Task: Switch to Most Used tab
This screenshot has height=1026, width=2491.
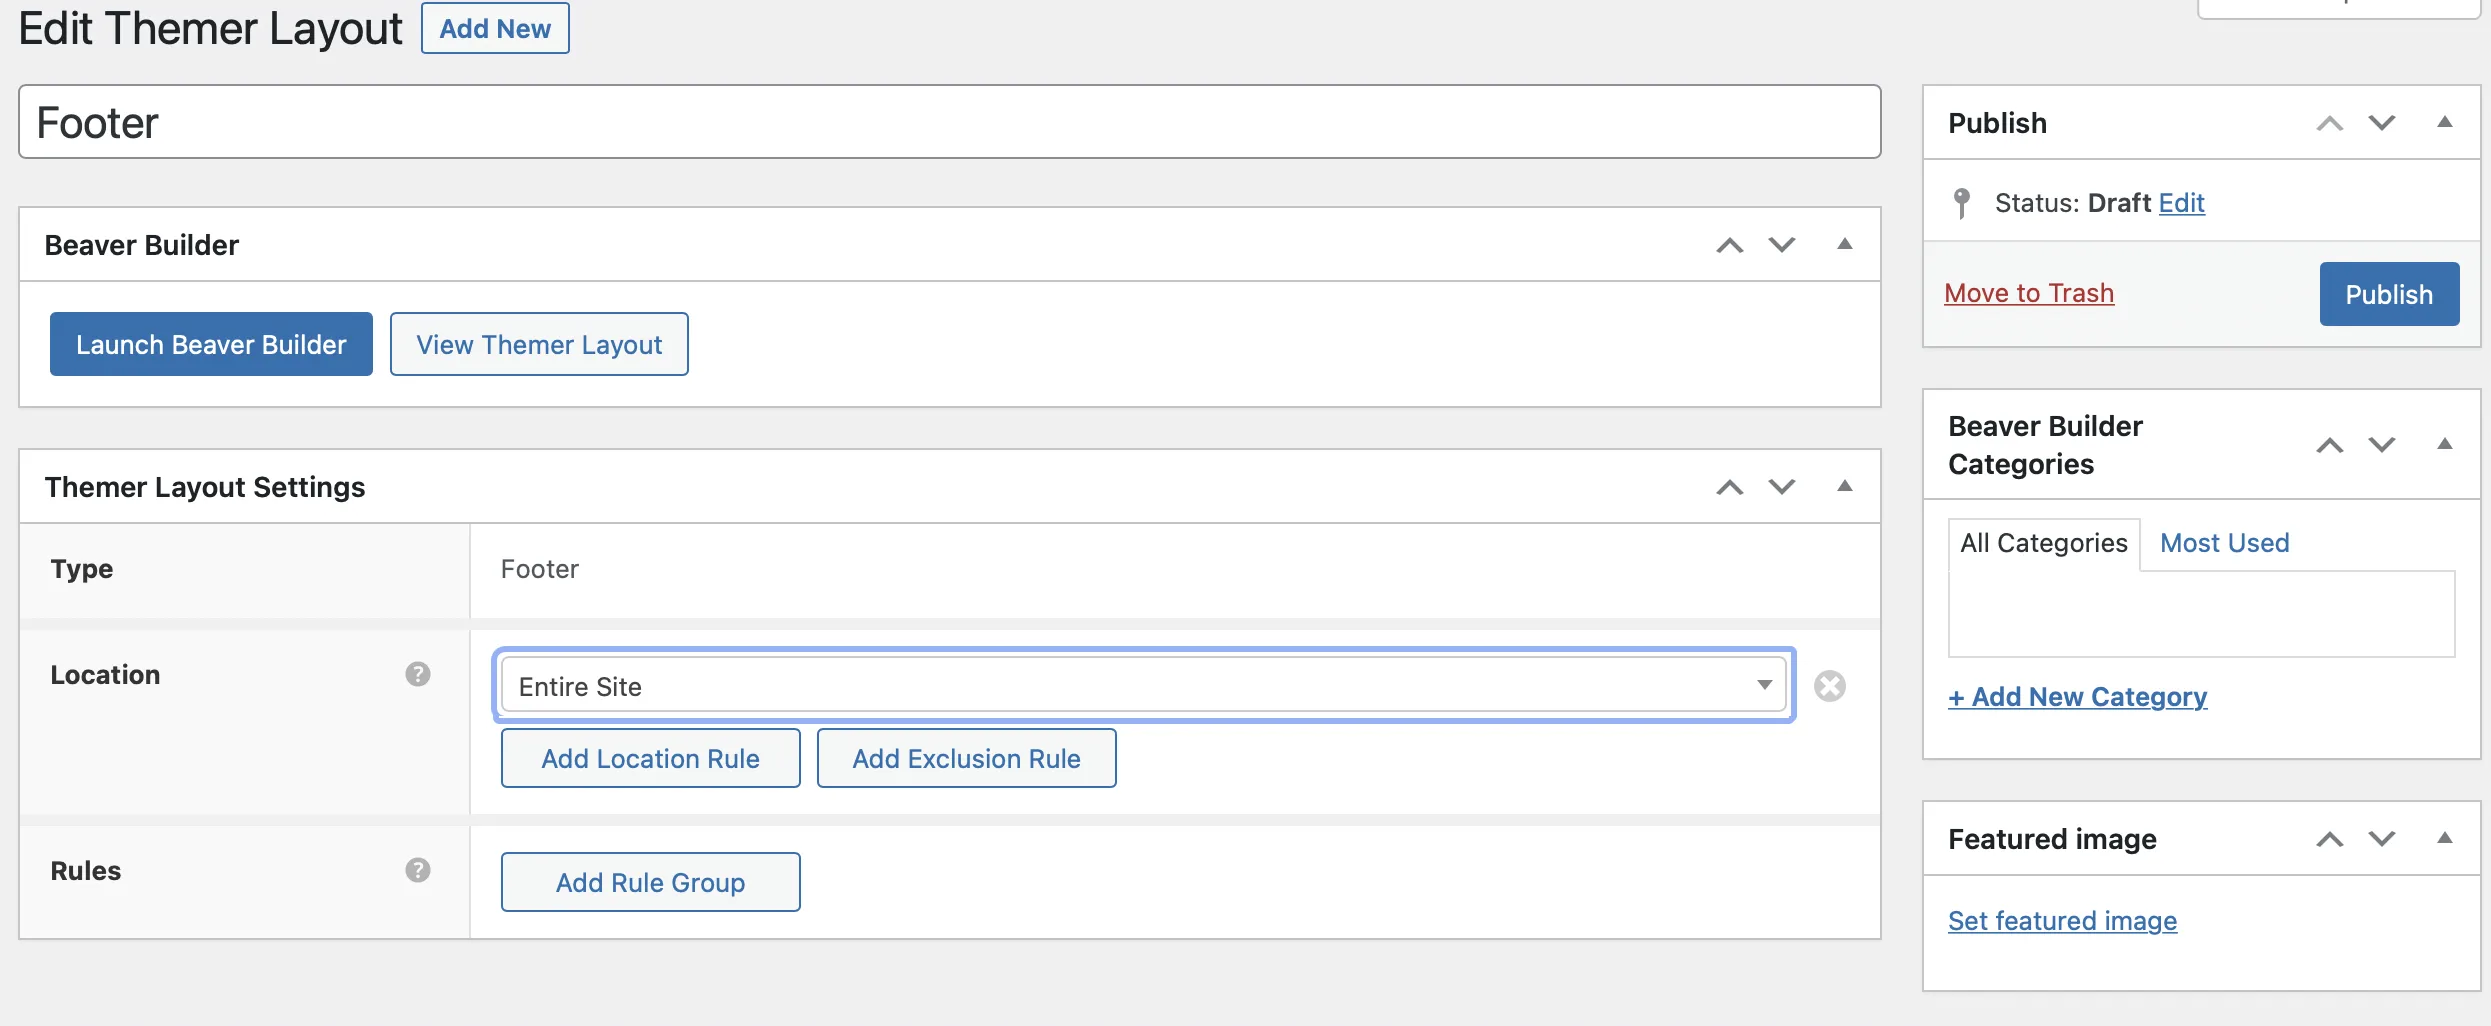Action: [x=2224, y=543]
